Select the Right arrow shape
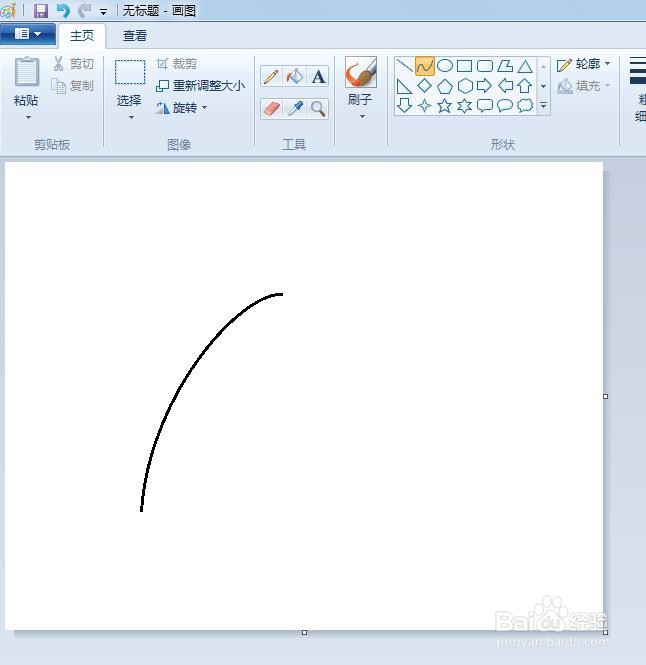The image size is (646, 665). tap(485, 86)
